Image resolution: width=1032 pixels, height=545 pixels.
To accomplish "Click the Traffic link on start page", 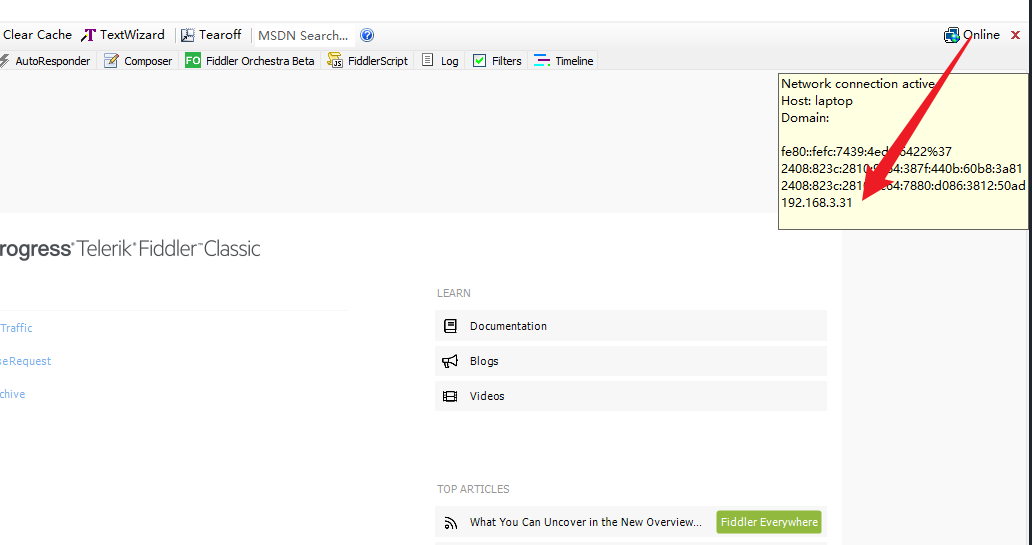I will (16, 328).
